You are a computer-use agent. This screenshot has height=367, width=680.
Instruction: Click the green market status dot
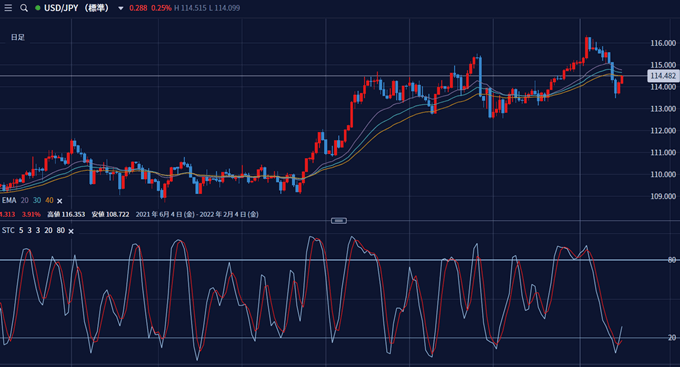pyautogui.click(x=38, y=8)
